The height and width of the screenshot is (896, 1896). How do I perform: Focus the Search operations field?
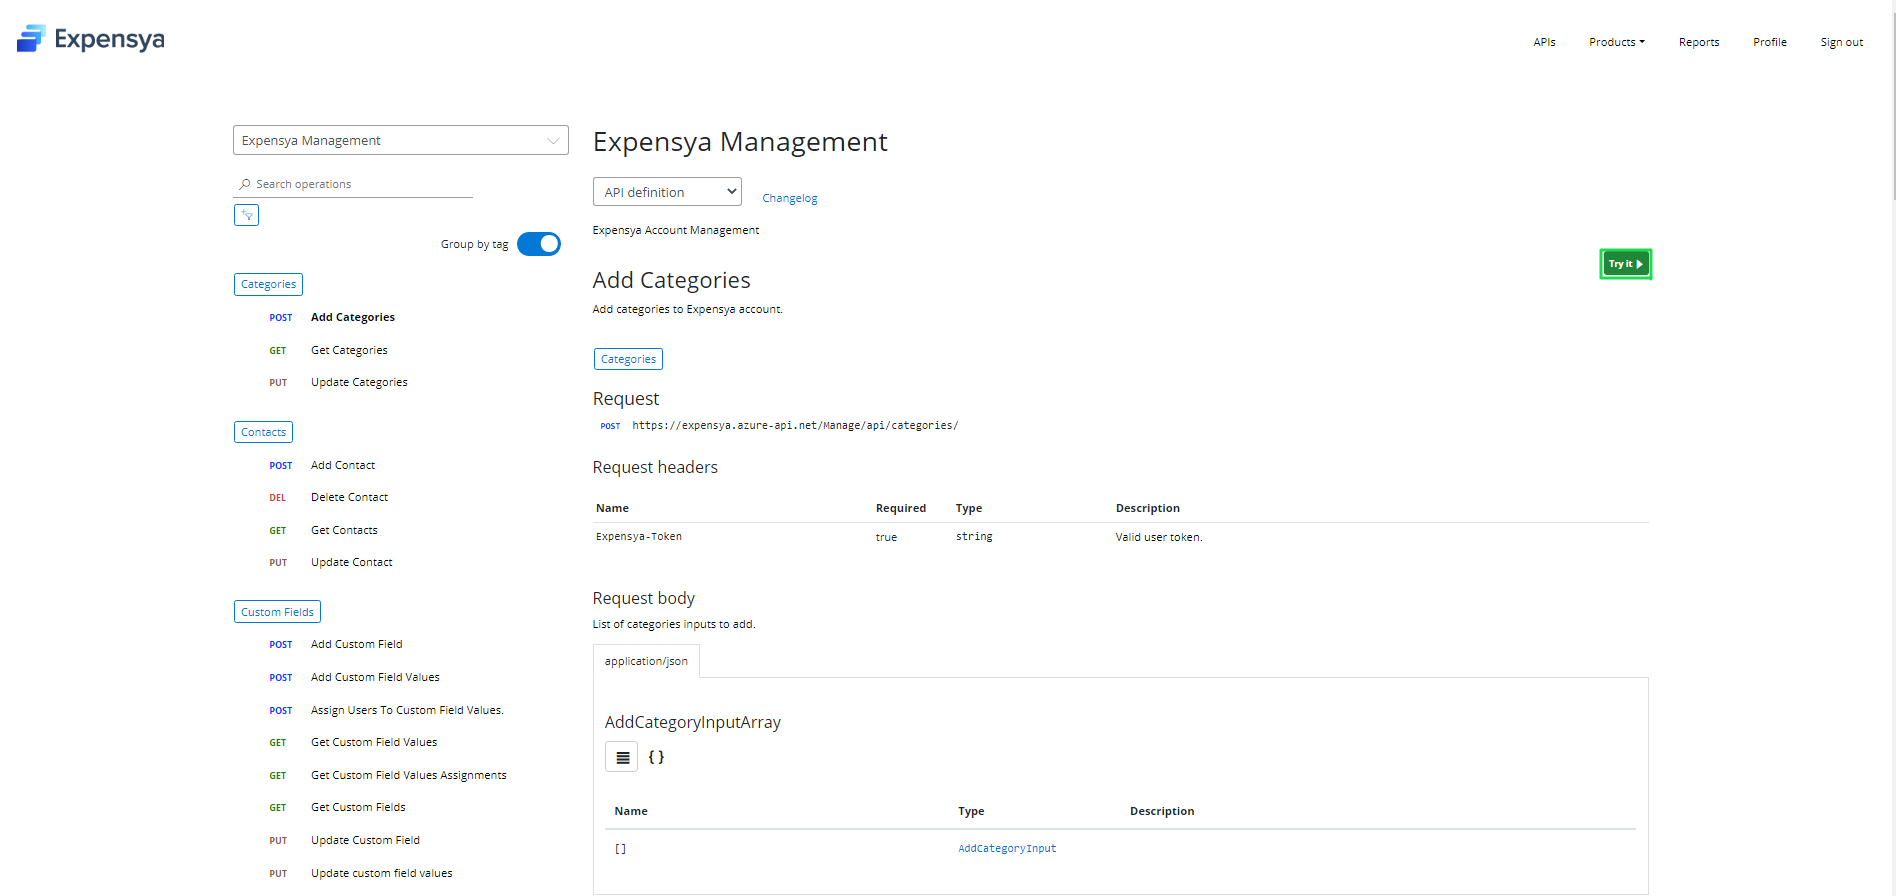[x=355, y=184]
